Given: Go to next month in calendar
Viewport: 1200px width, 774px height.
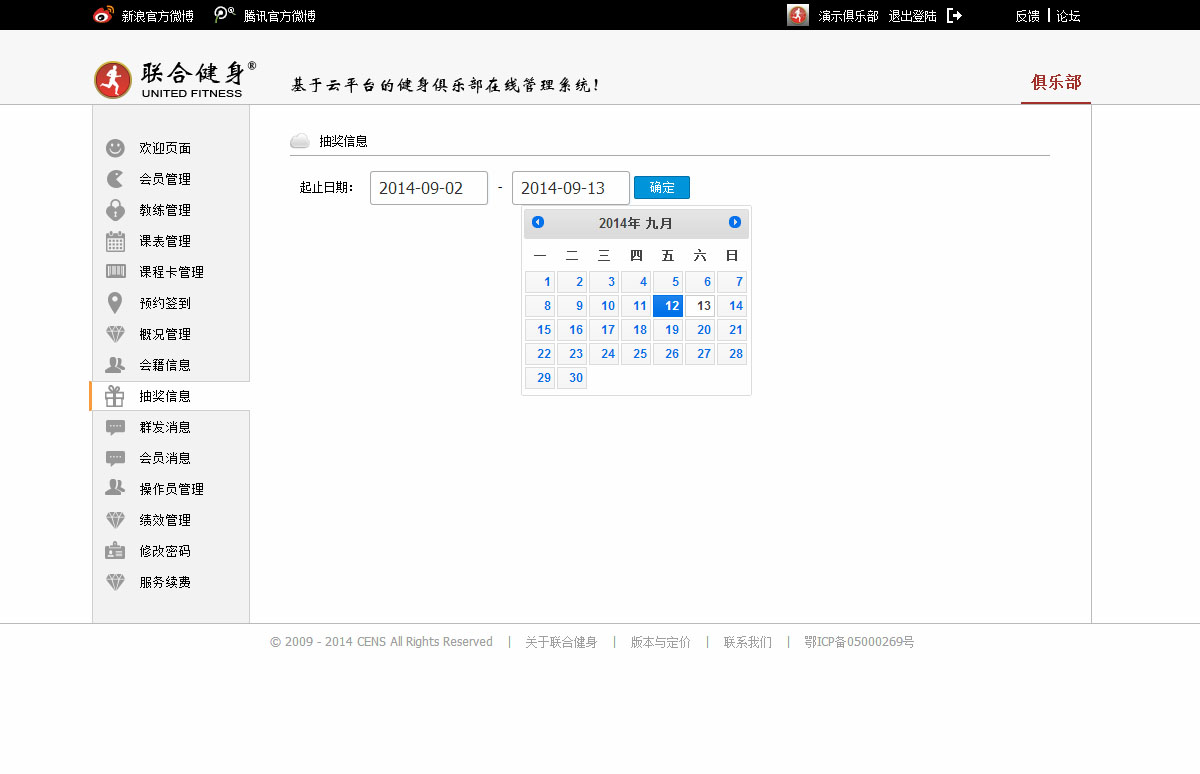Looking at the screenshot, I should tap(735, 222).
